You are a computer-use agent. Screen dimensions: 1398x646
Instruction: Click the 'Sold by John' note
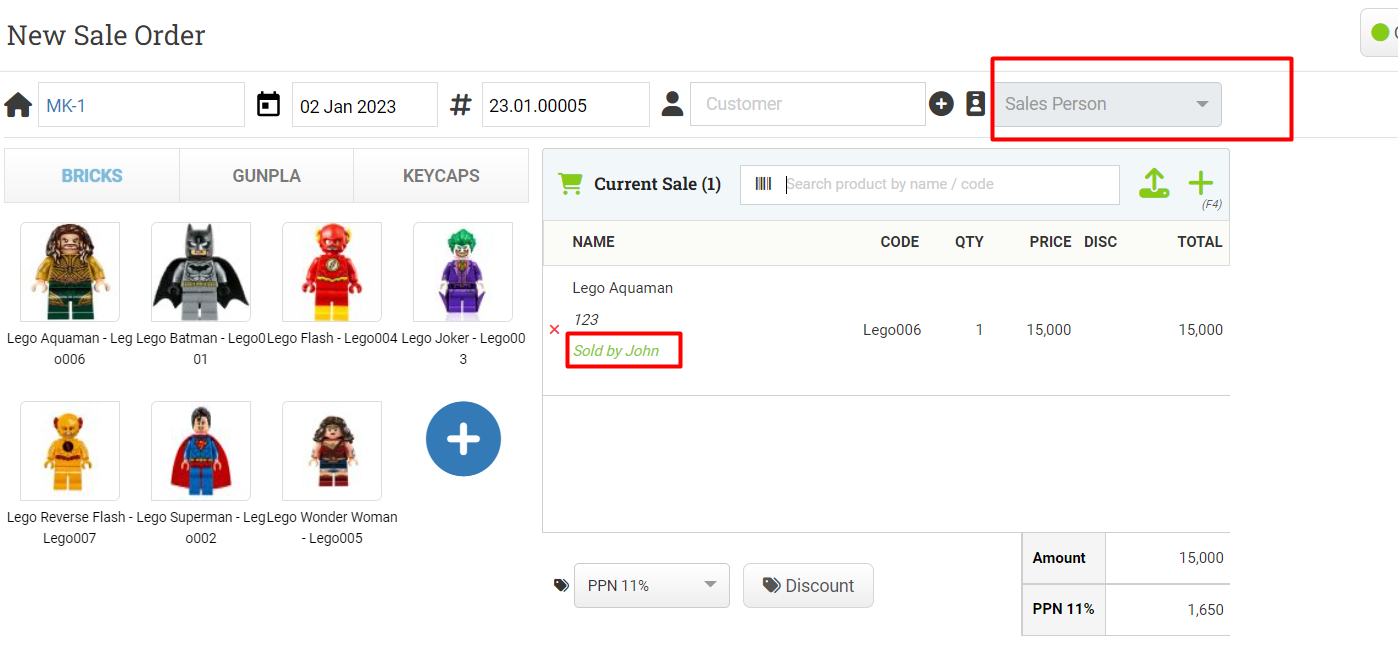[616, 351]
